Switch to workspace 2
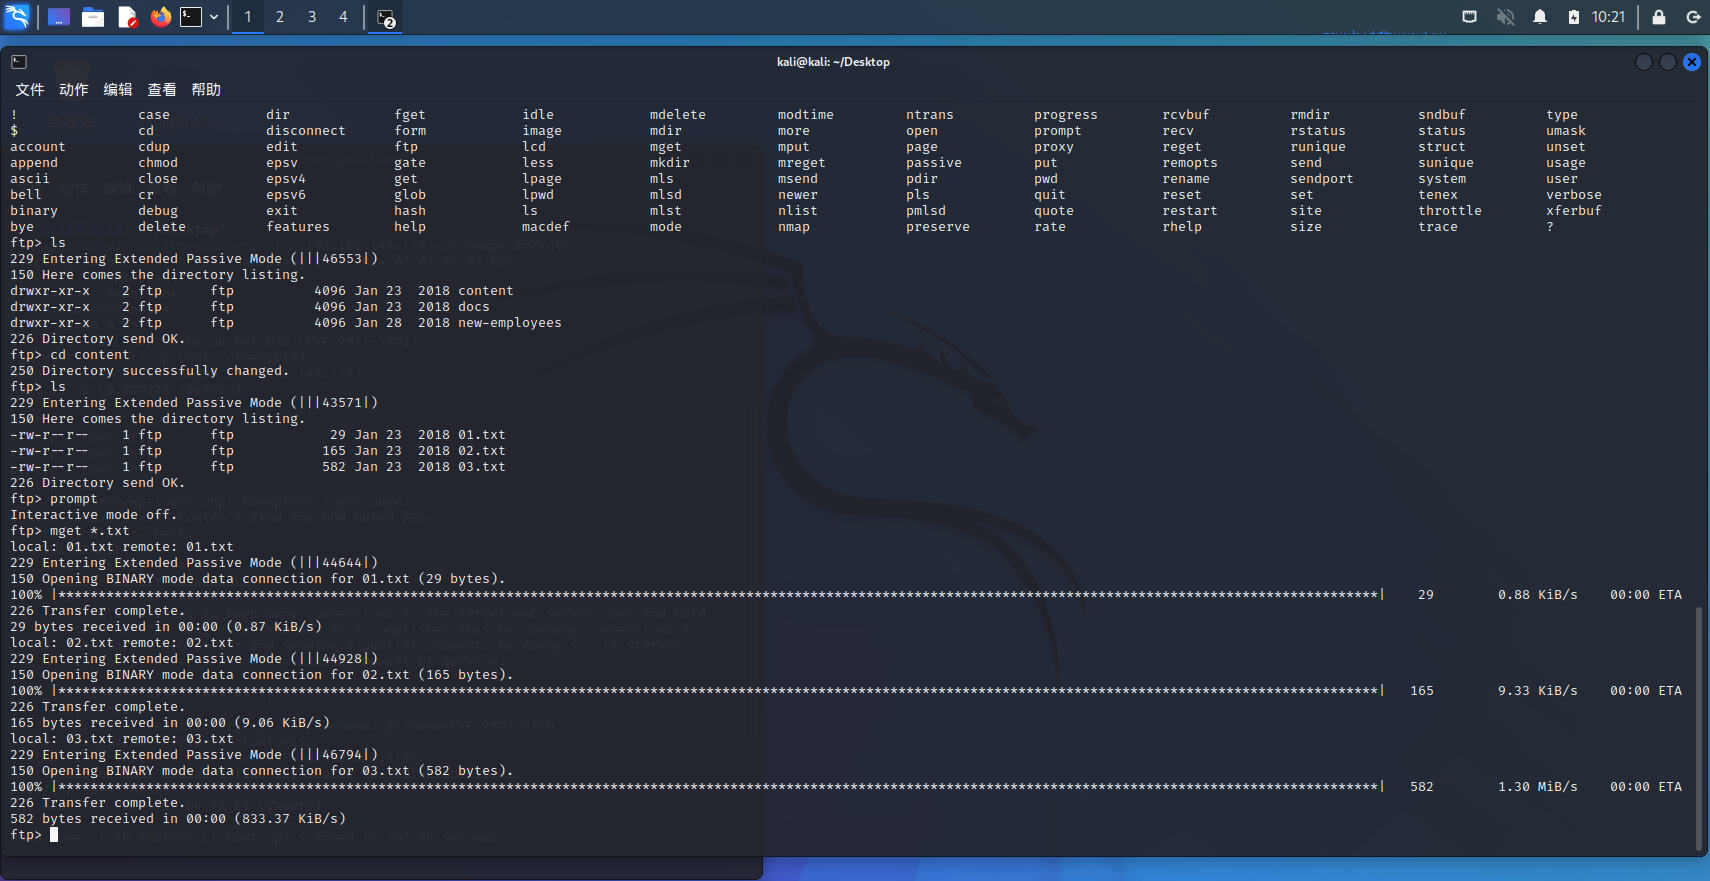 280,17
